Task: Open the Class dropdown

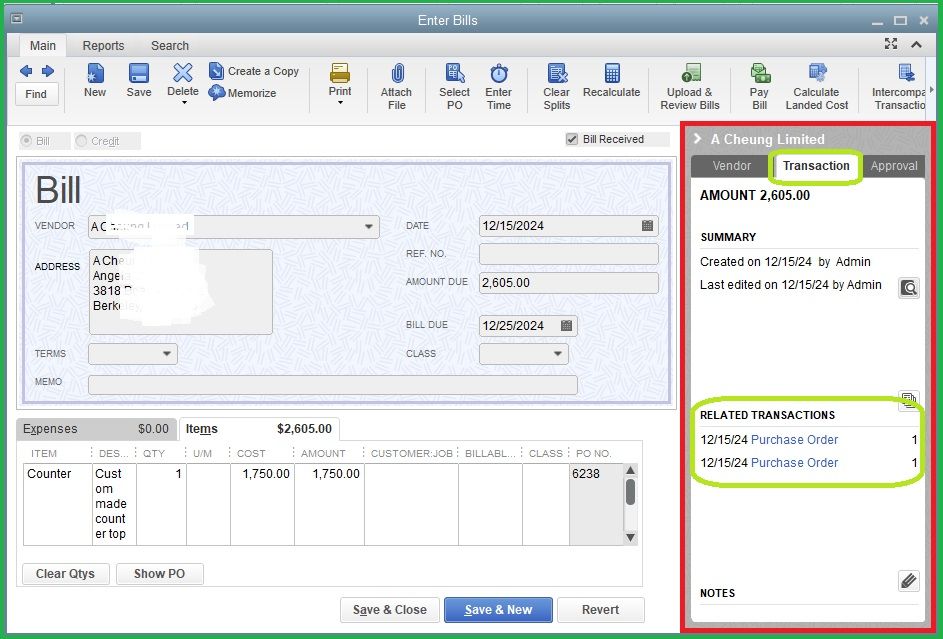Action: tap(558, 353)
